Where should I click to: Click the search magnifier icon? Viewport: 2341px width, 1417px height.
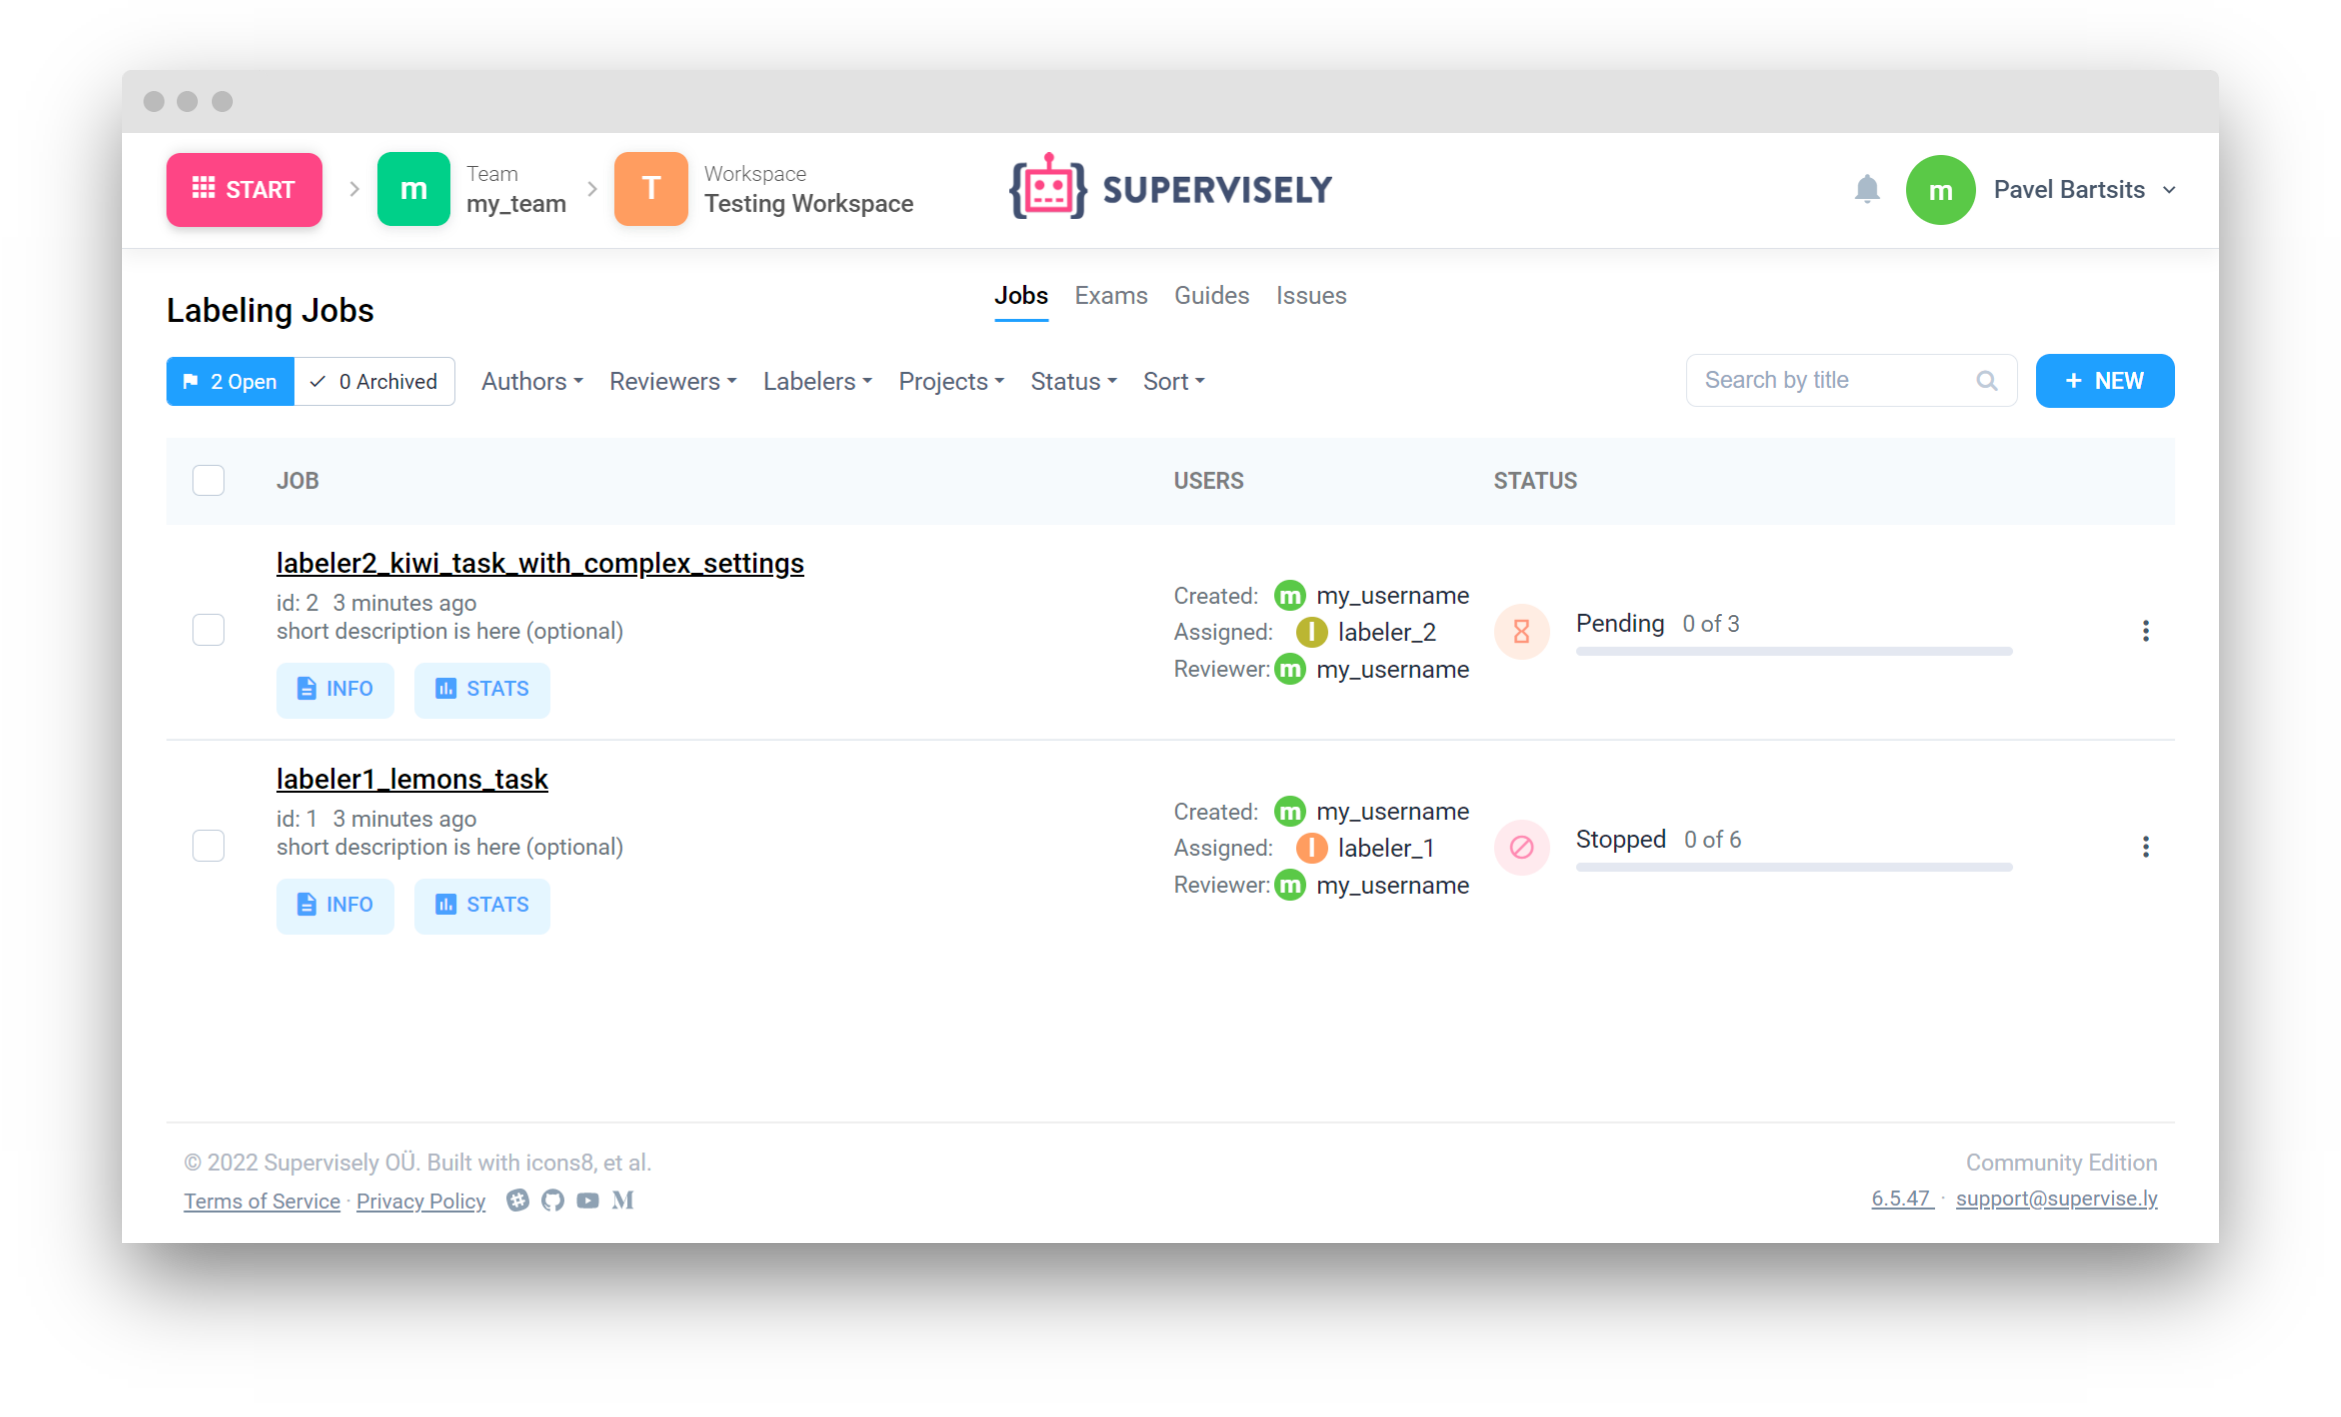1986,381
